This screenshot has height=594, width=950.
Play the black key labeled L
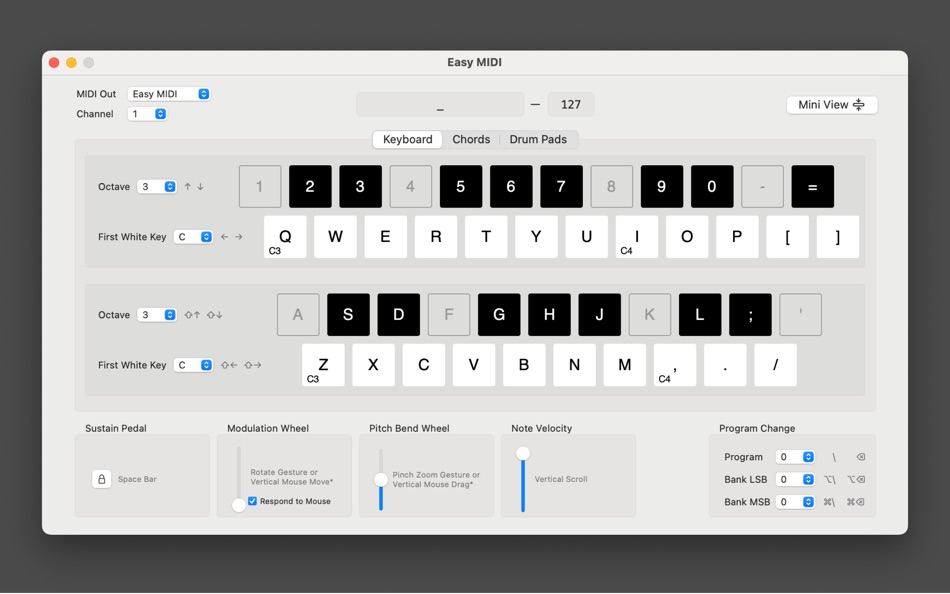point(700,315)
